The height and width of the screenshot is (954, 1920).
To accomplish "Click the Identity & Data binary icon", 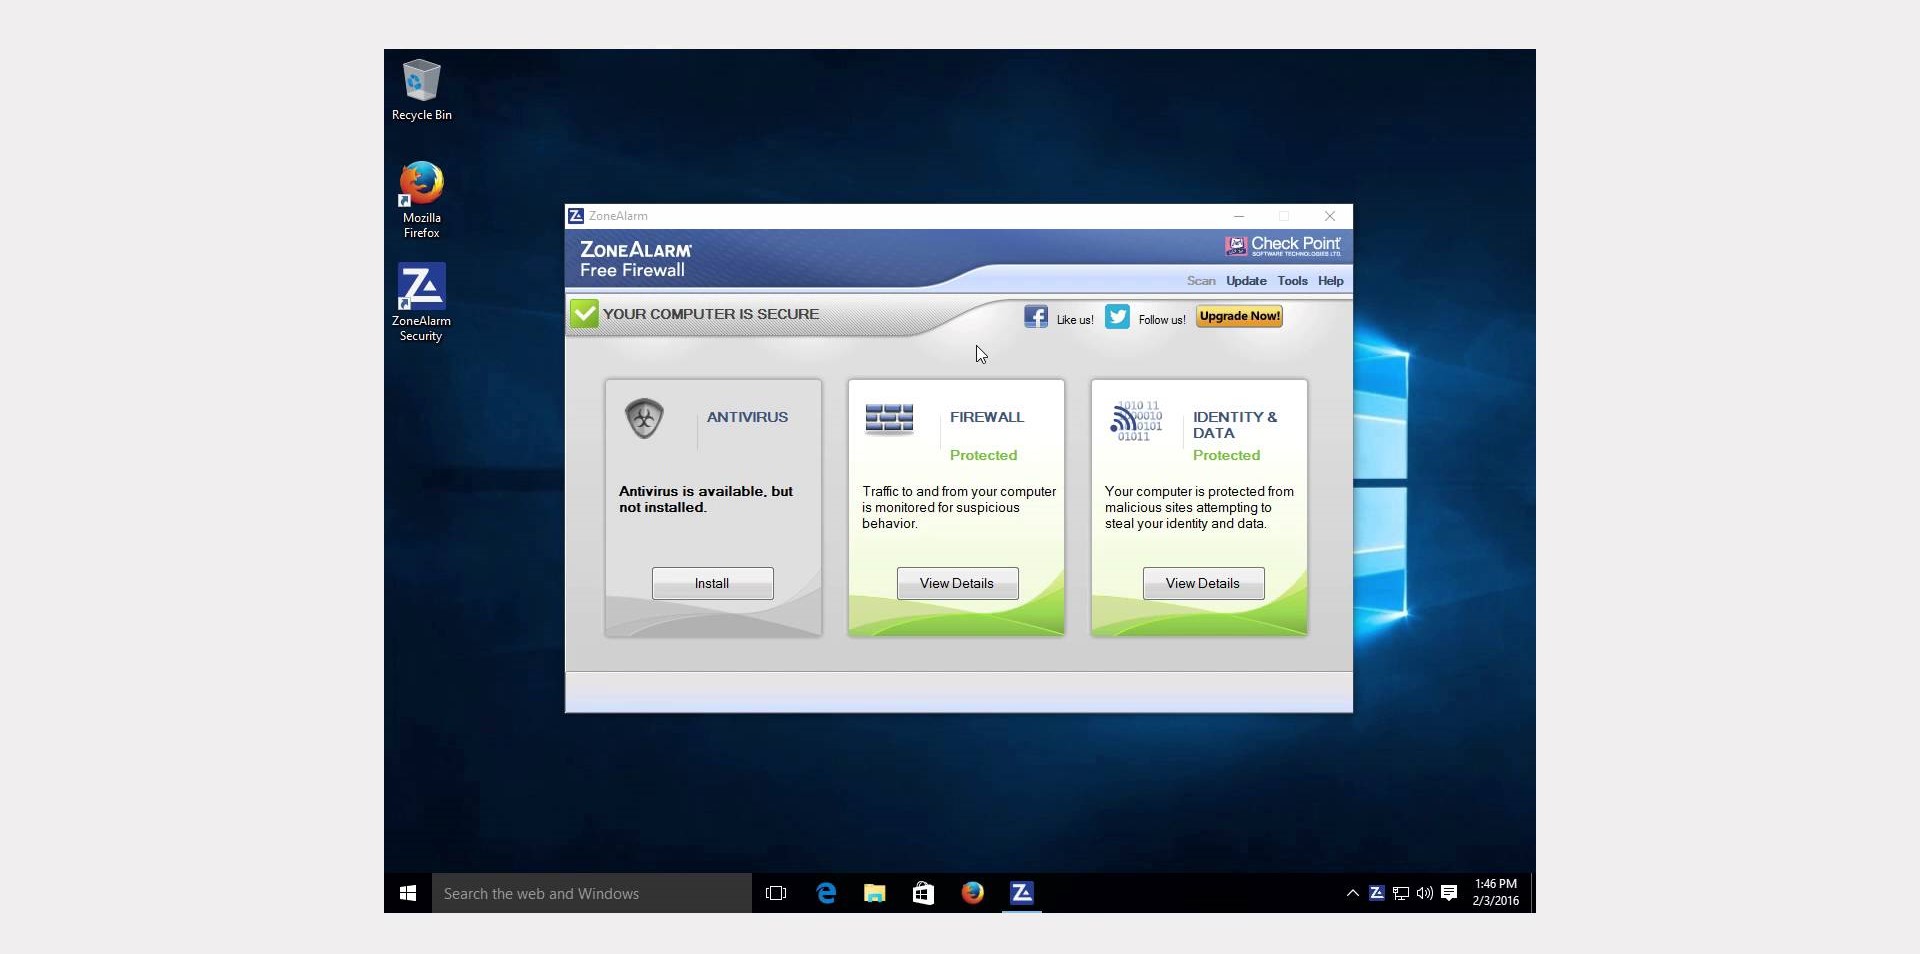I will (1136, 421).
